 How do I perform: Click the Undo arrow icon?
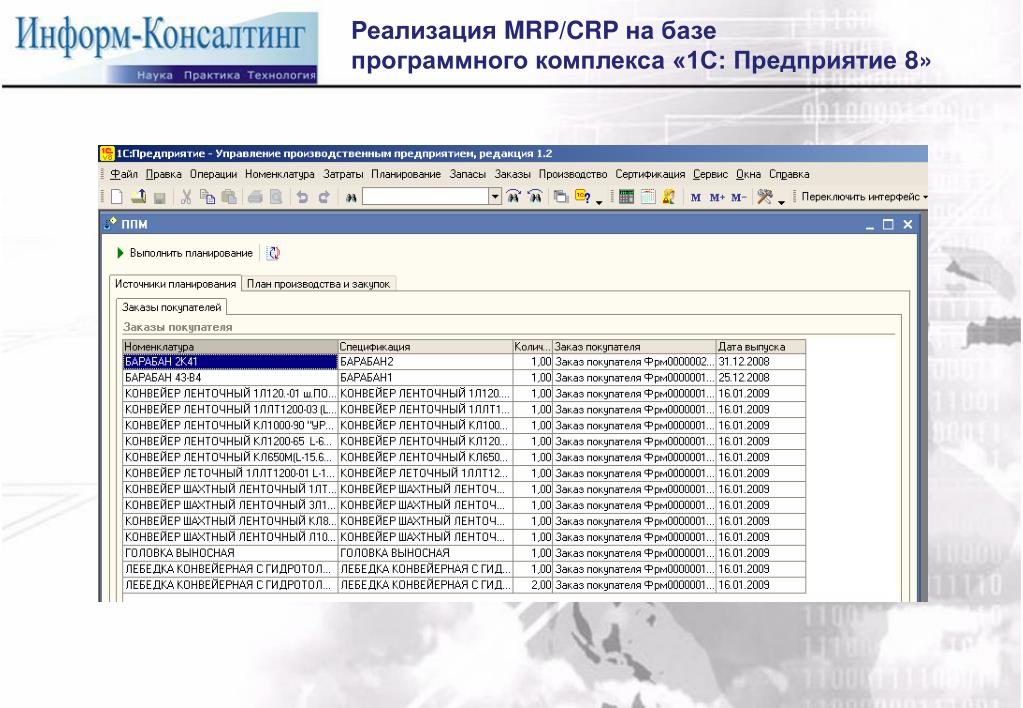(x=302, y=196)
